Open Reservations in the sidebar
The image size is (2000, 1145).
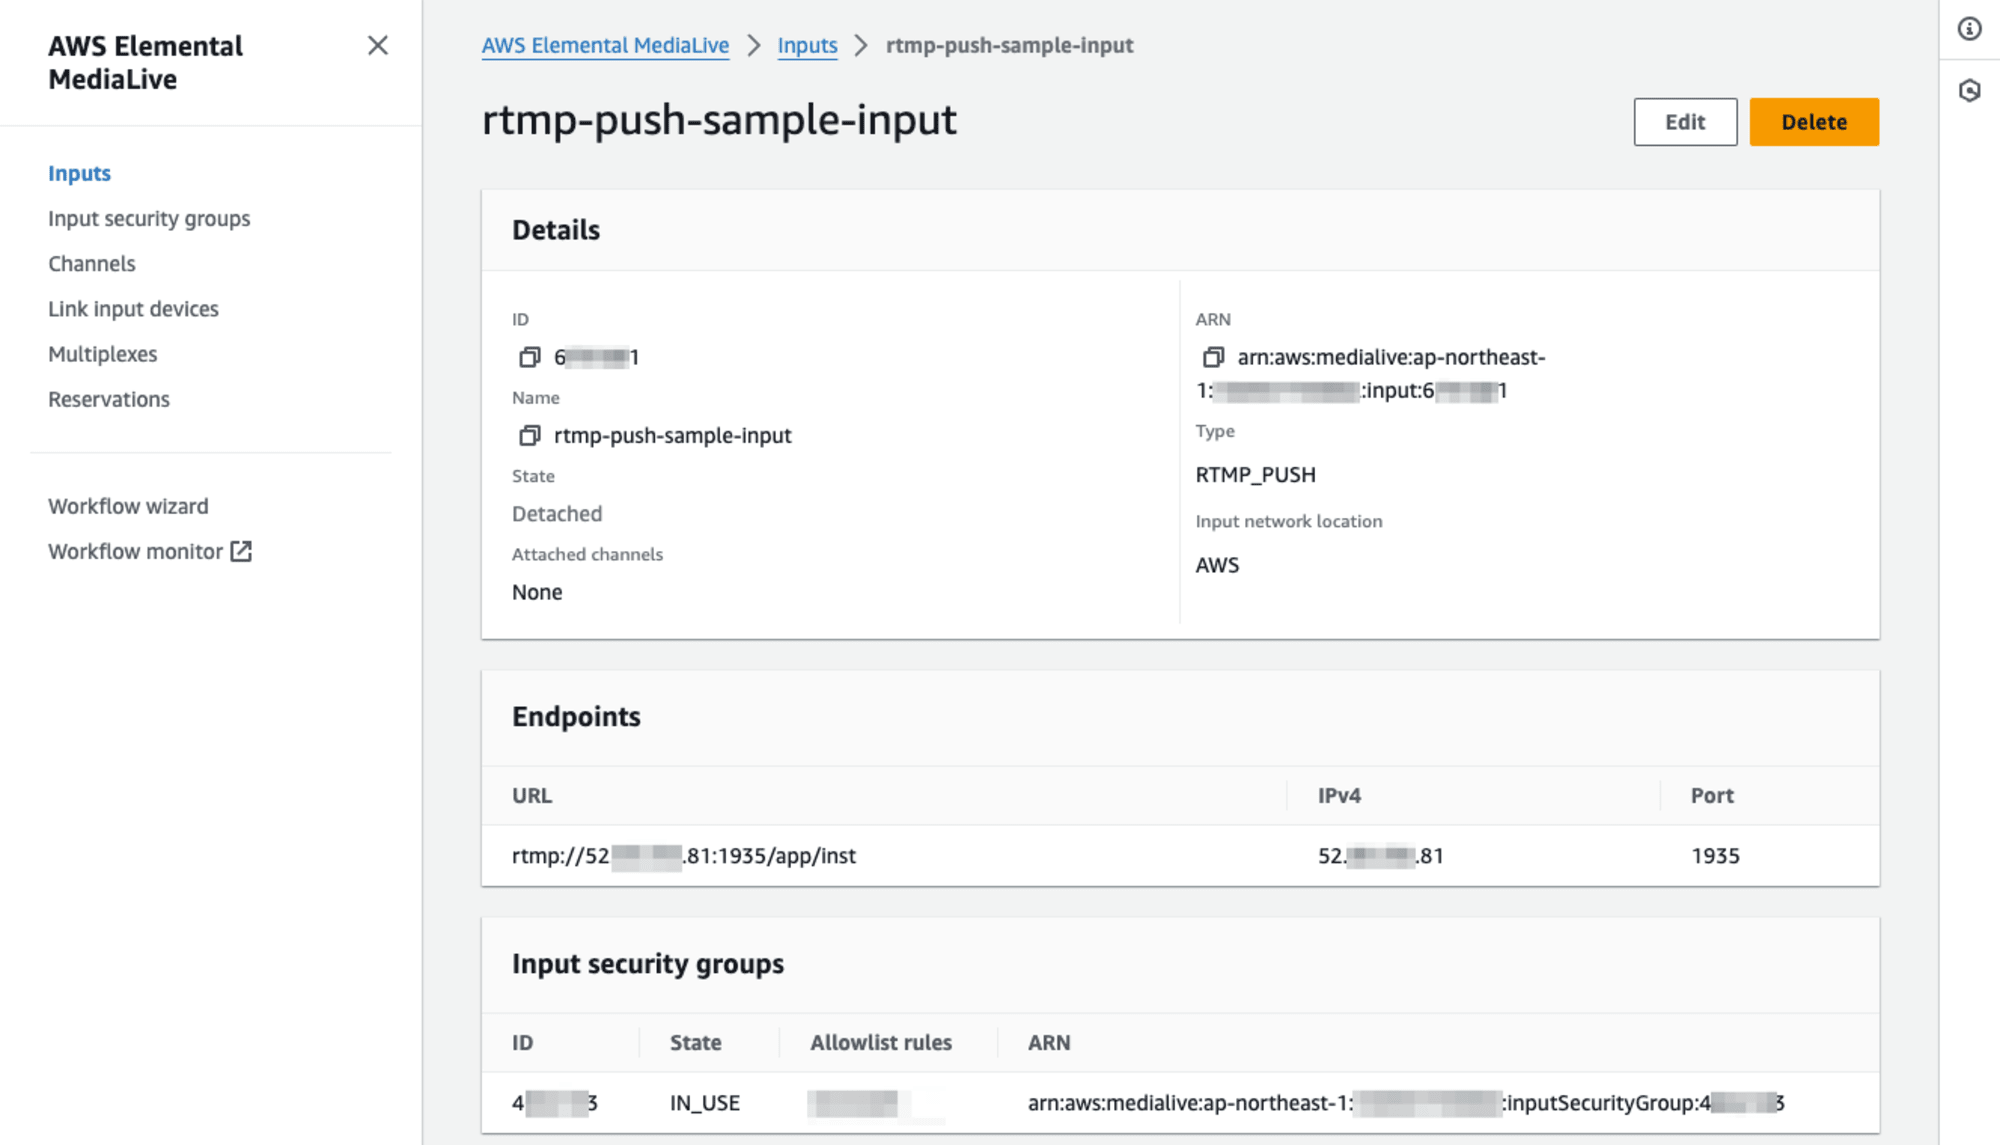pos(109,399)
